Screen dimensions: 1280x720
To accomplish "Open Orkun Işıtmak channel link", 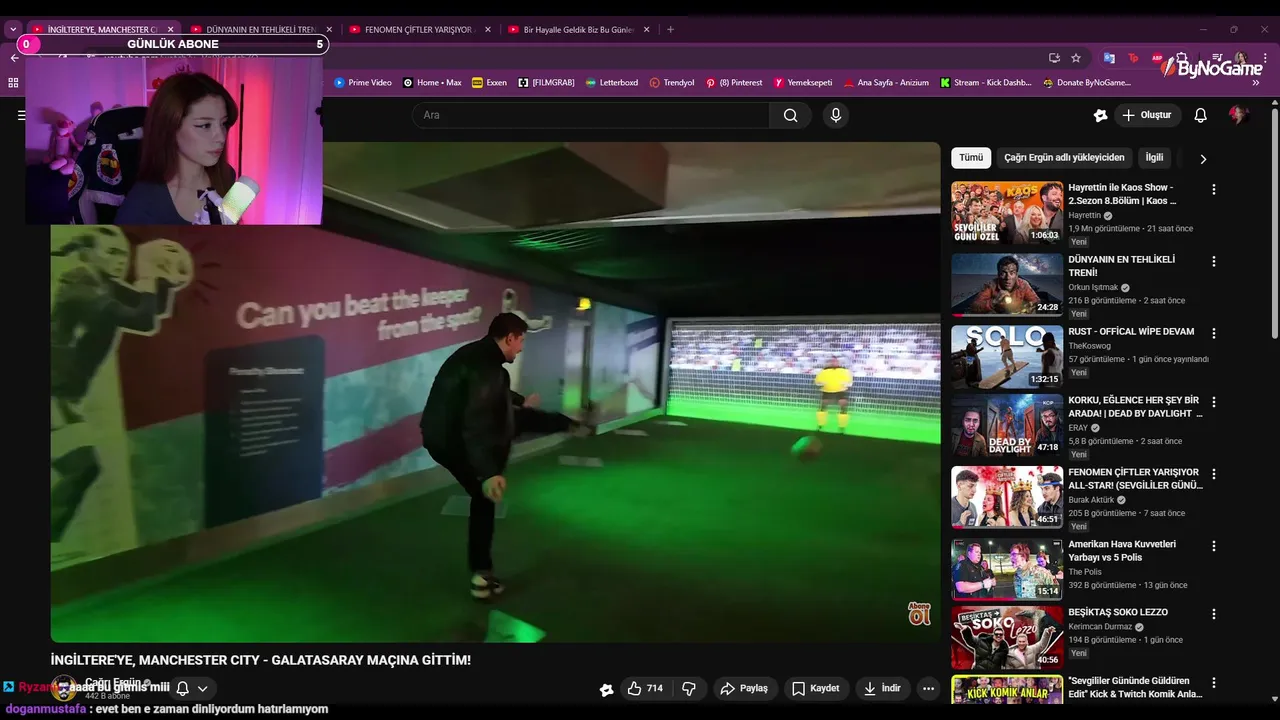I will pos(1093,287).
